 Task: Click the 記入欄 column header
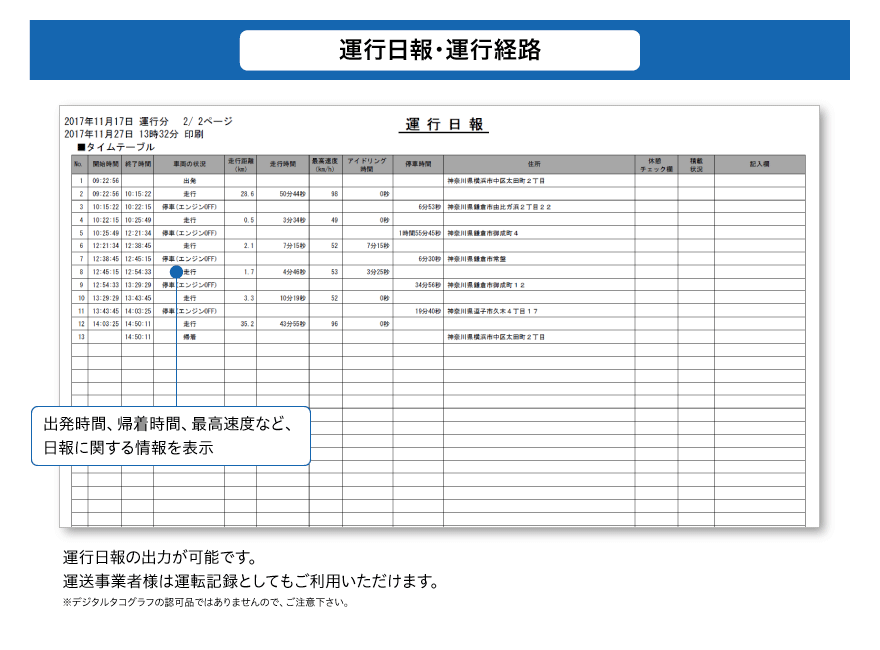pos(759,164)
